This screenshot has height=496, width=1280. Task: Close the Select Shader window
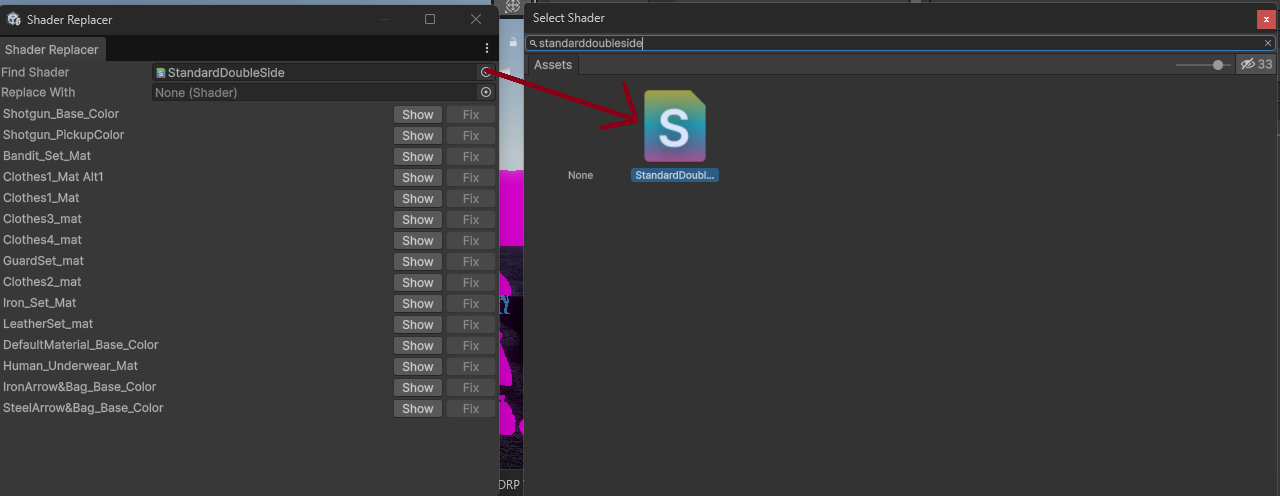pyautogui.click(x=1265, y=18)
